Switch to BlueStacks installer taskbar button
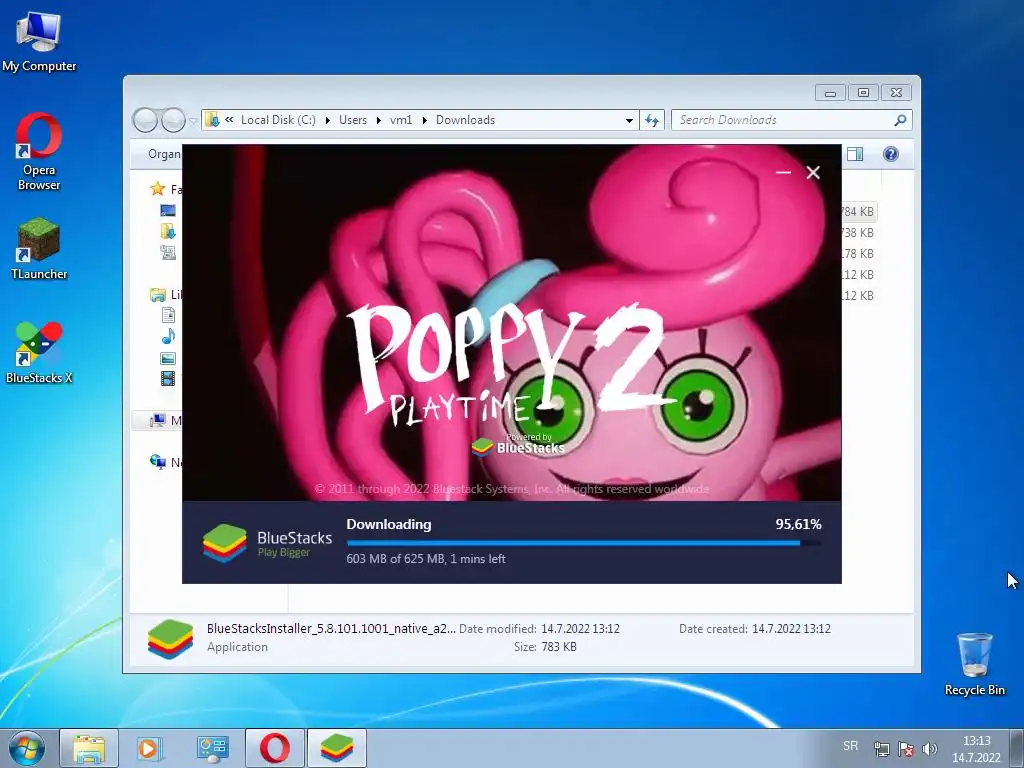The width and height of the screenshot is (1024, 768). point(337,748)
